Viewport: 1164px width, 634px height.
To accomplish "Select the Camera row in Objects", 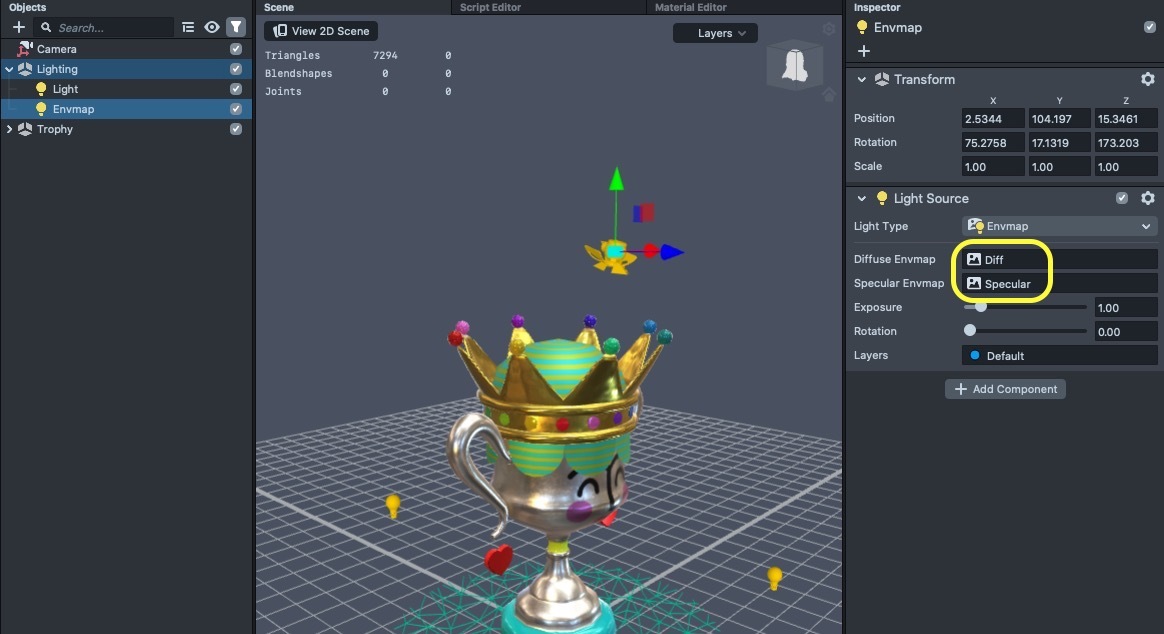I will click(x=126, y=49).
